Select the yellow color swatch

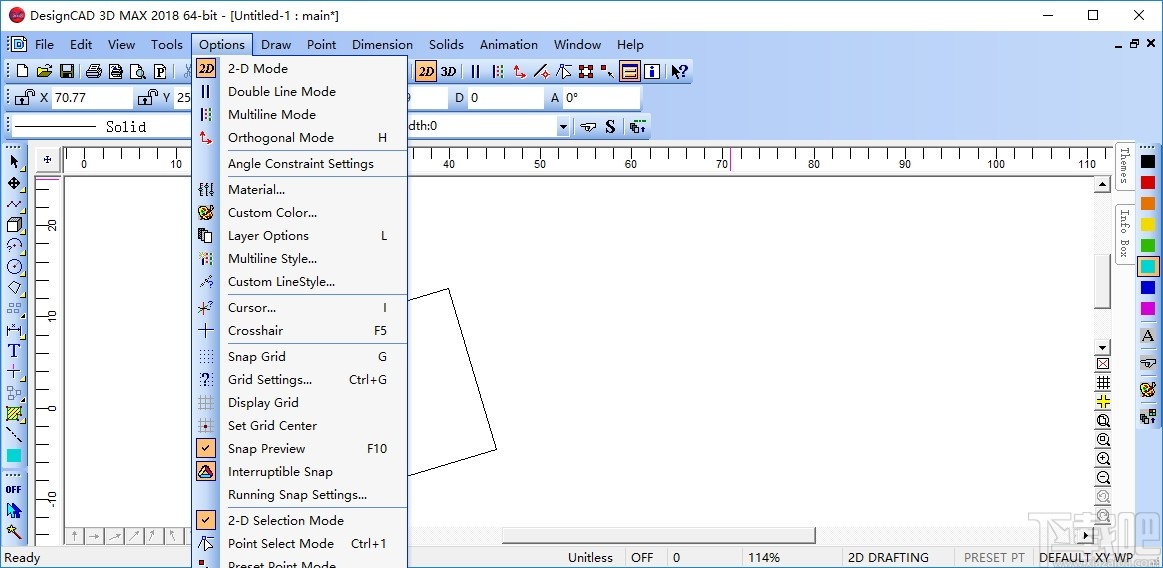tap(1148, 225)
